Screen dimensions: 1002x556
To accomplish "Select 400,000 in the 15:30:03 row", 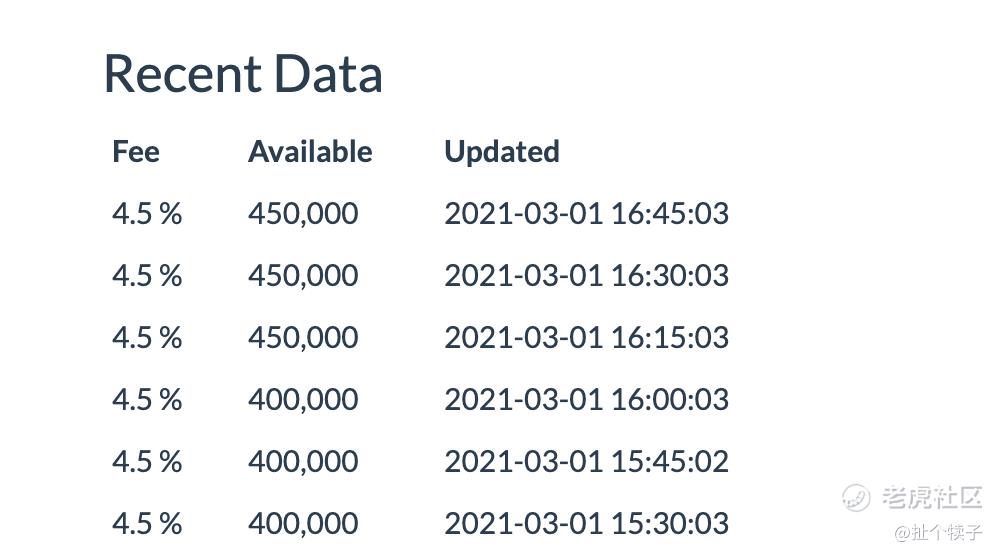I will coord(303,524).
